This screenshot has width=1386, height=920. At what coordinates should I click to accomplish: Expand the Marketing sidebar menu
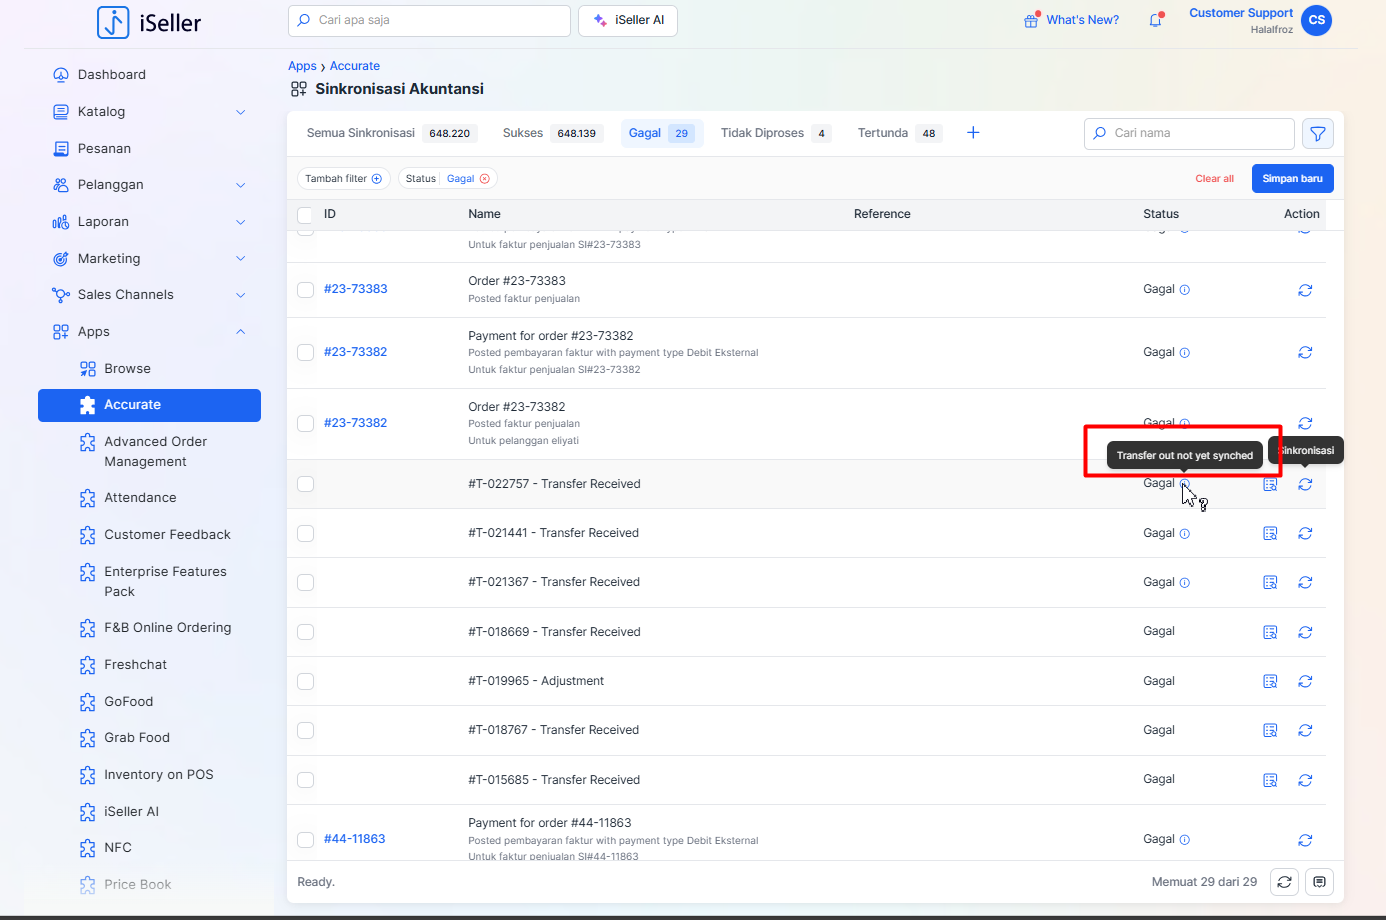241,259
